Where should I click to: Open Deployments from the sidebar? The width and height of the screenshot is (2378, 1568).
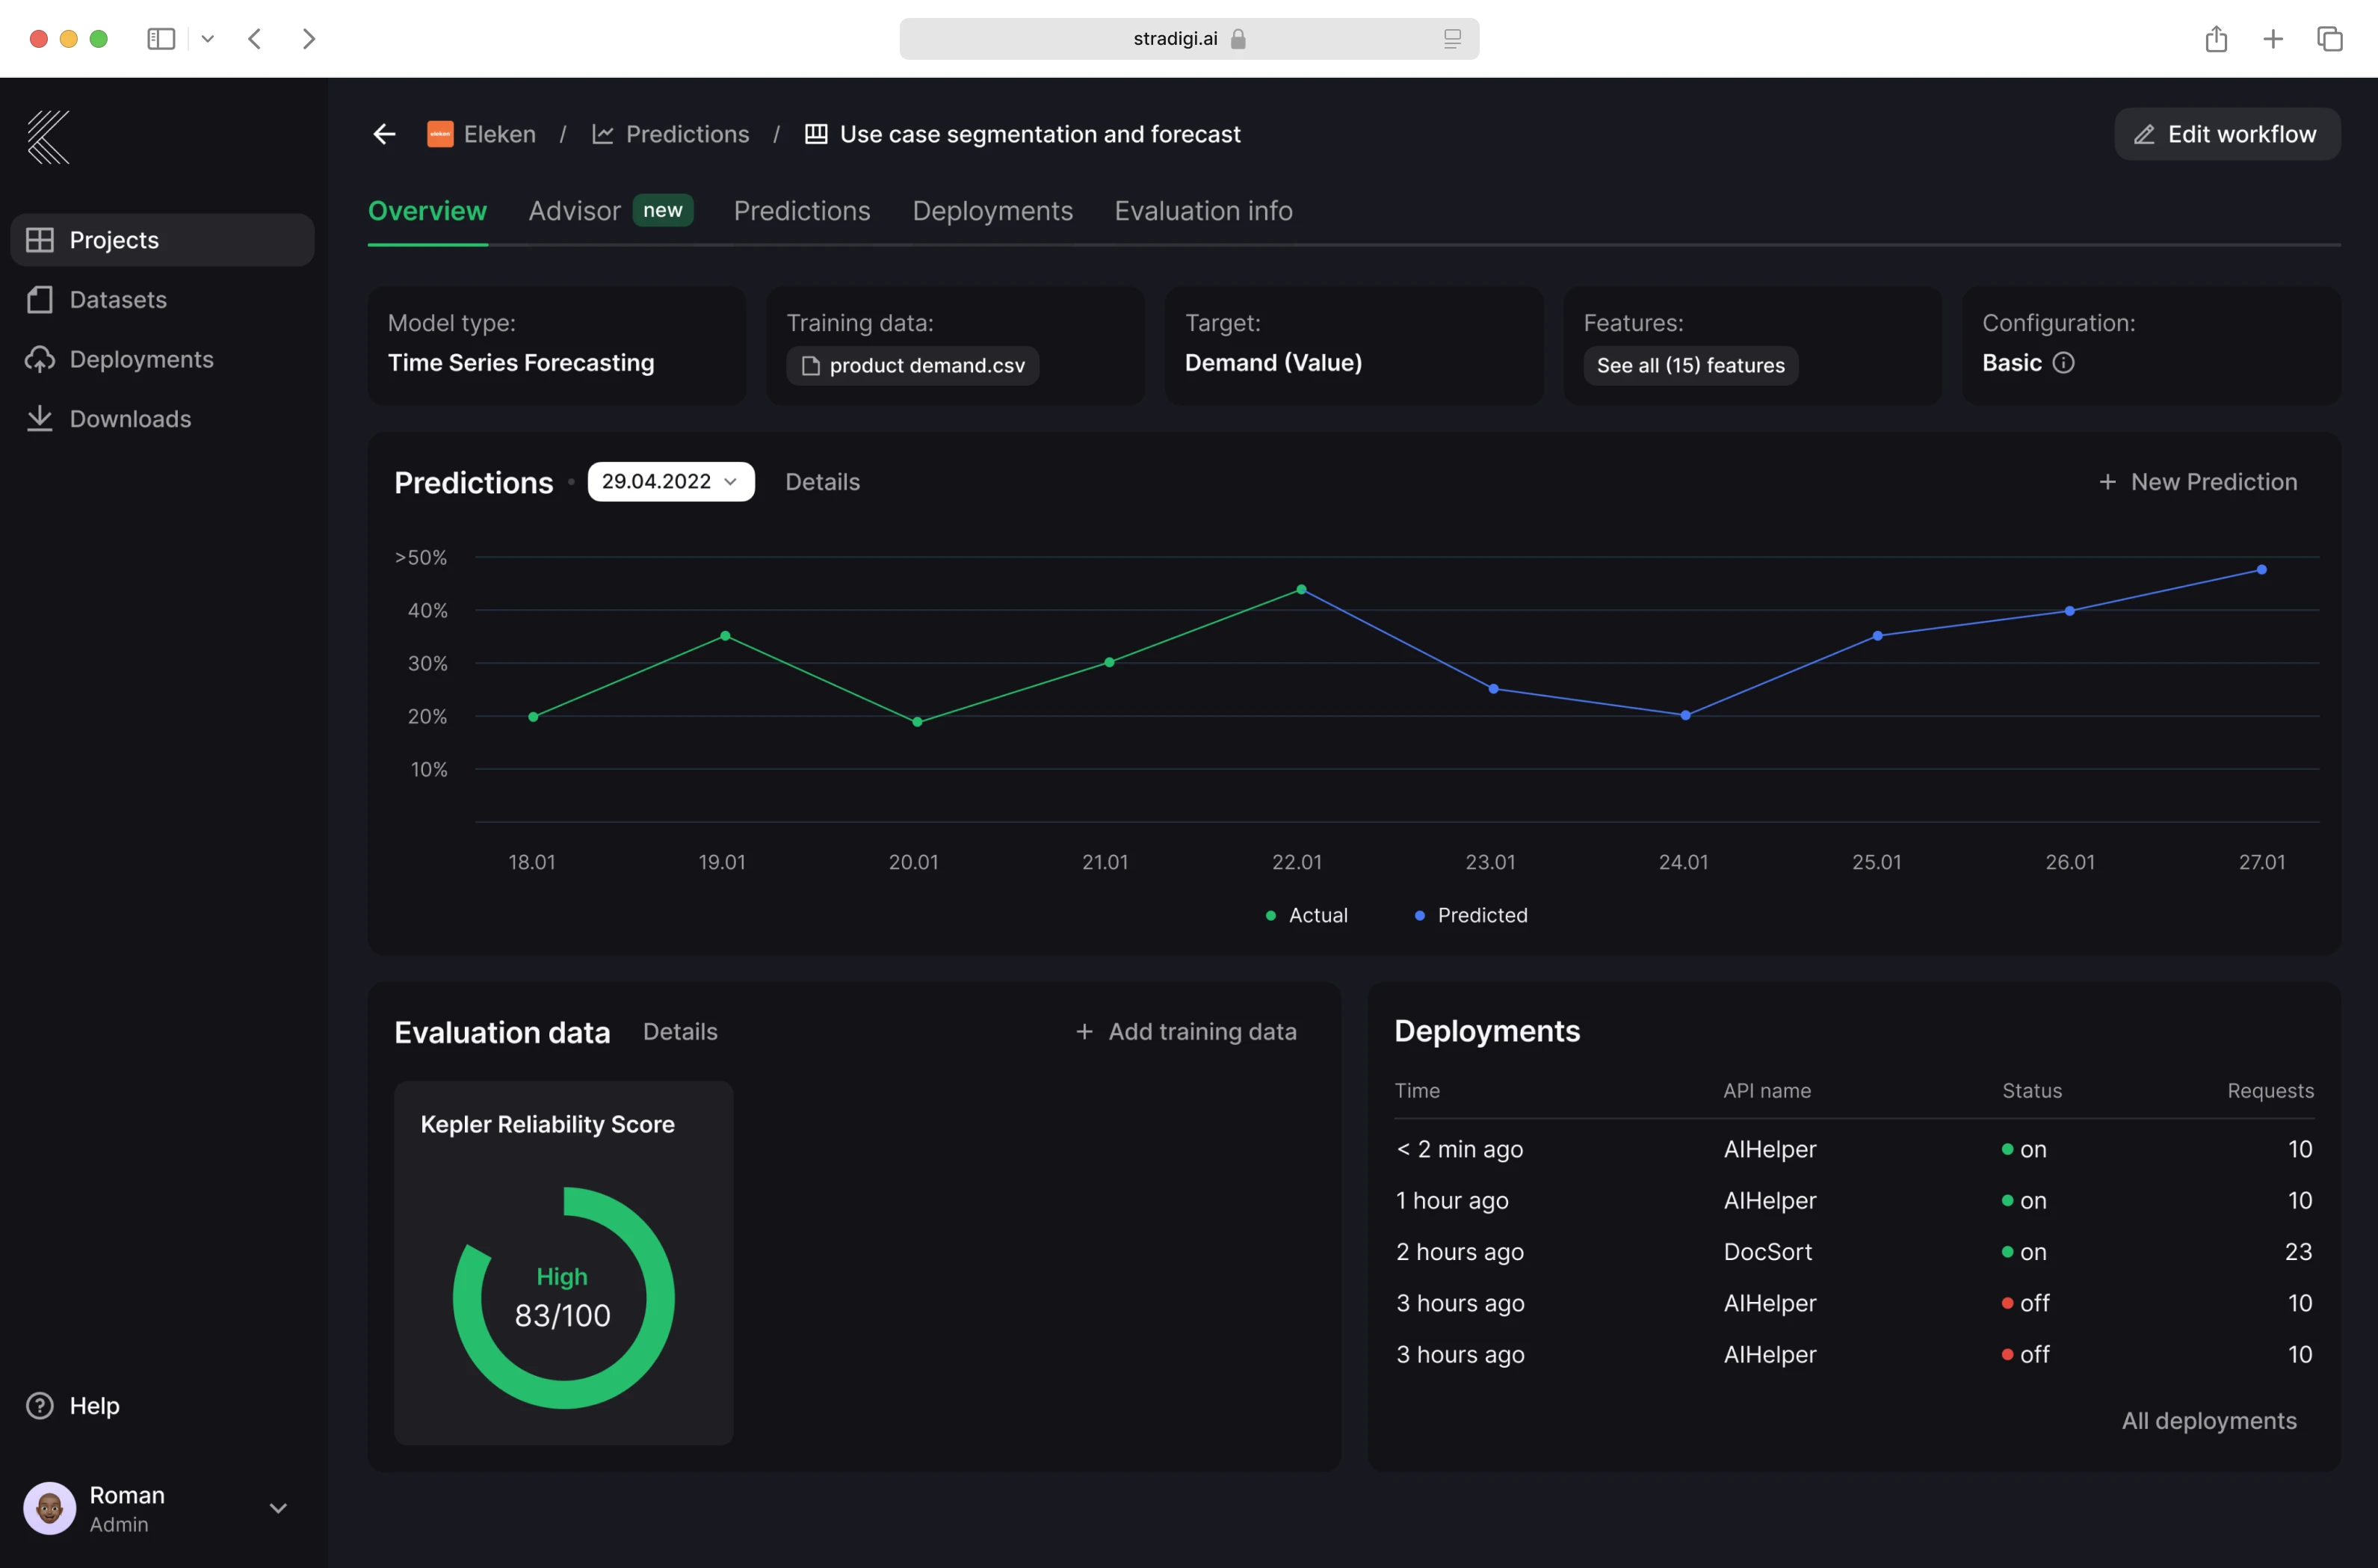(141, 359)
